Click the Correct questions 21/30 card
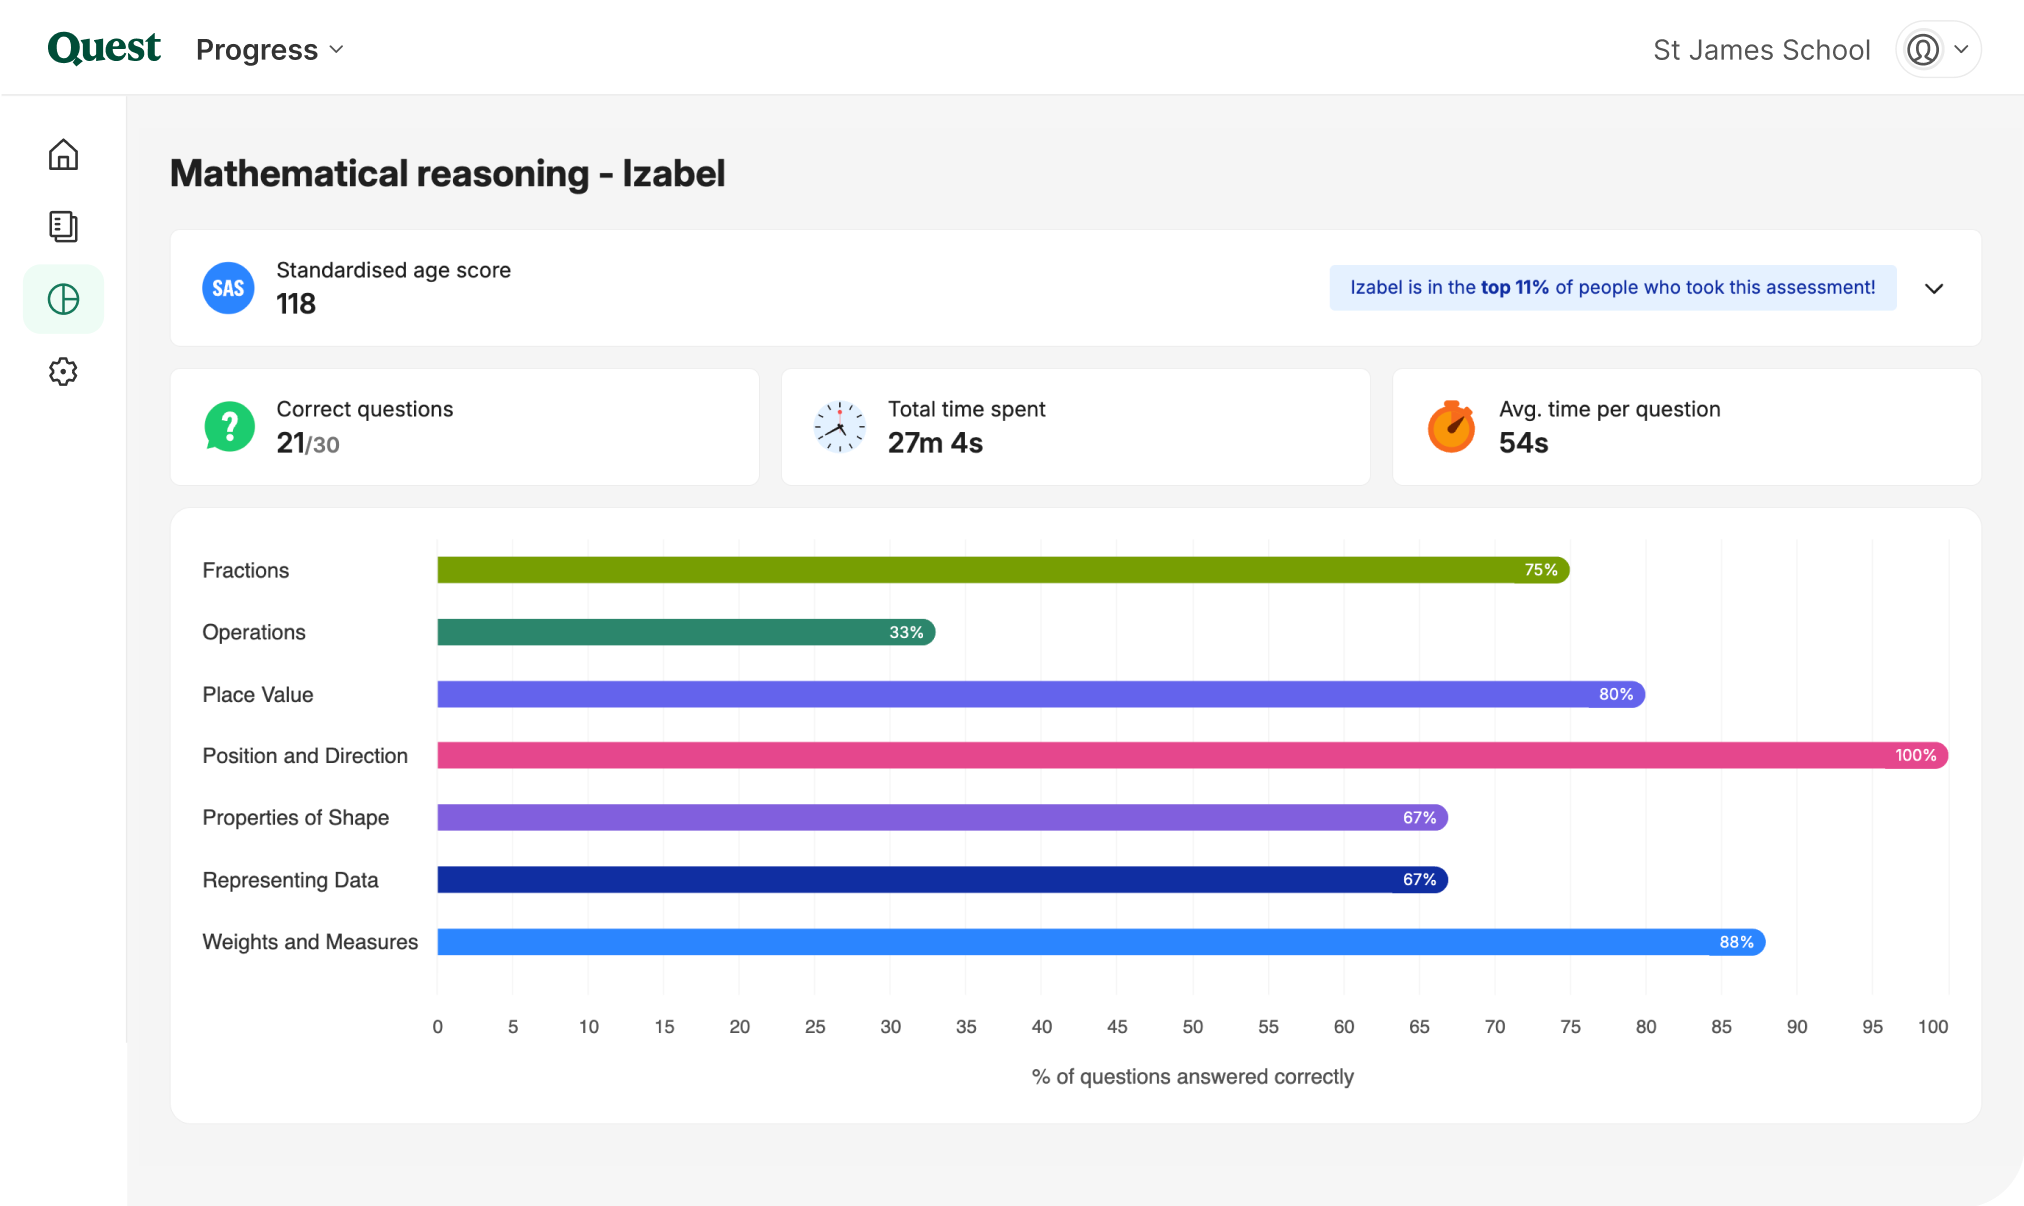Screen dimensions: 2024x1206 [x=465, y=427]
